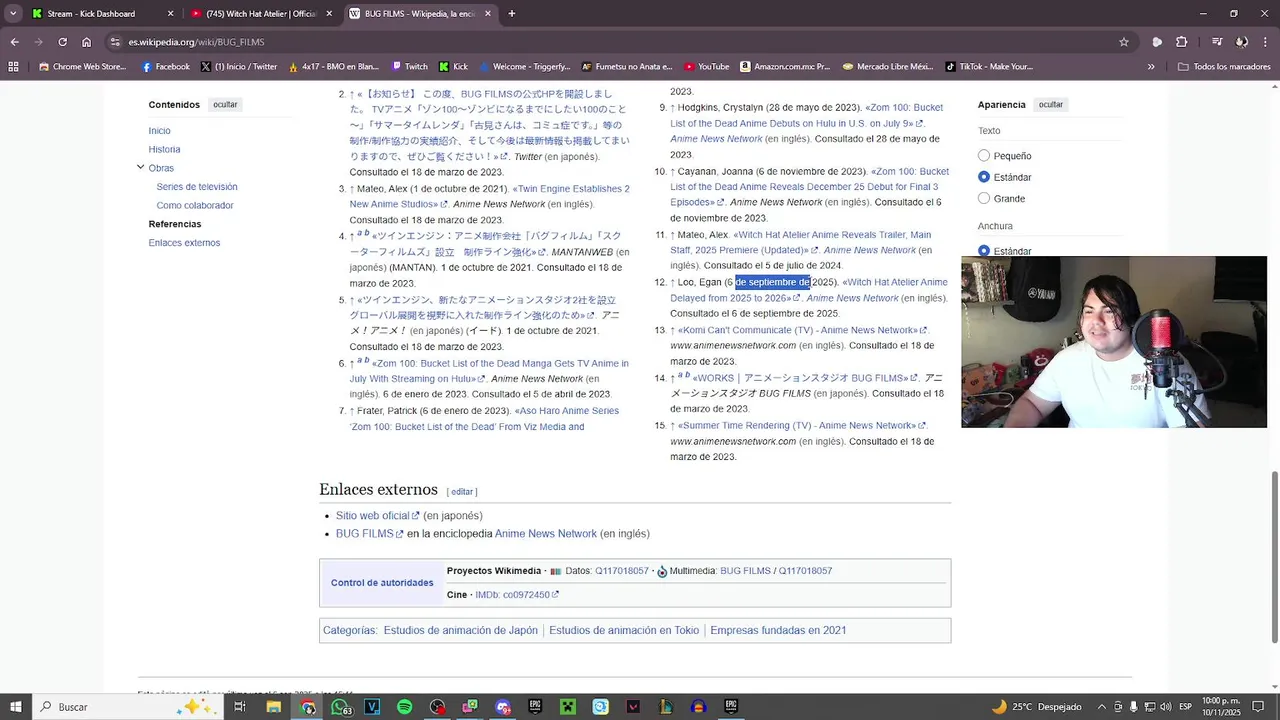Open the Anime News Network encyclopedia link
Image resolution: width=1280 pixels, height=720 pixels.
click(545, 534)
